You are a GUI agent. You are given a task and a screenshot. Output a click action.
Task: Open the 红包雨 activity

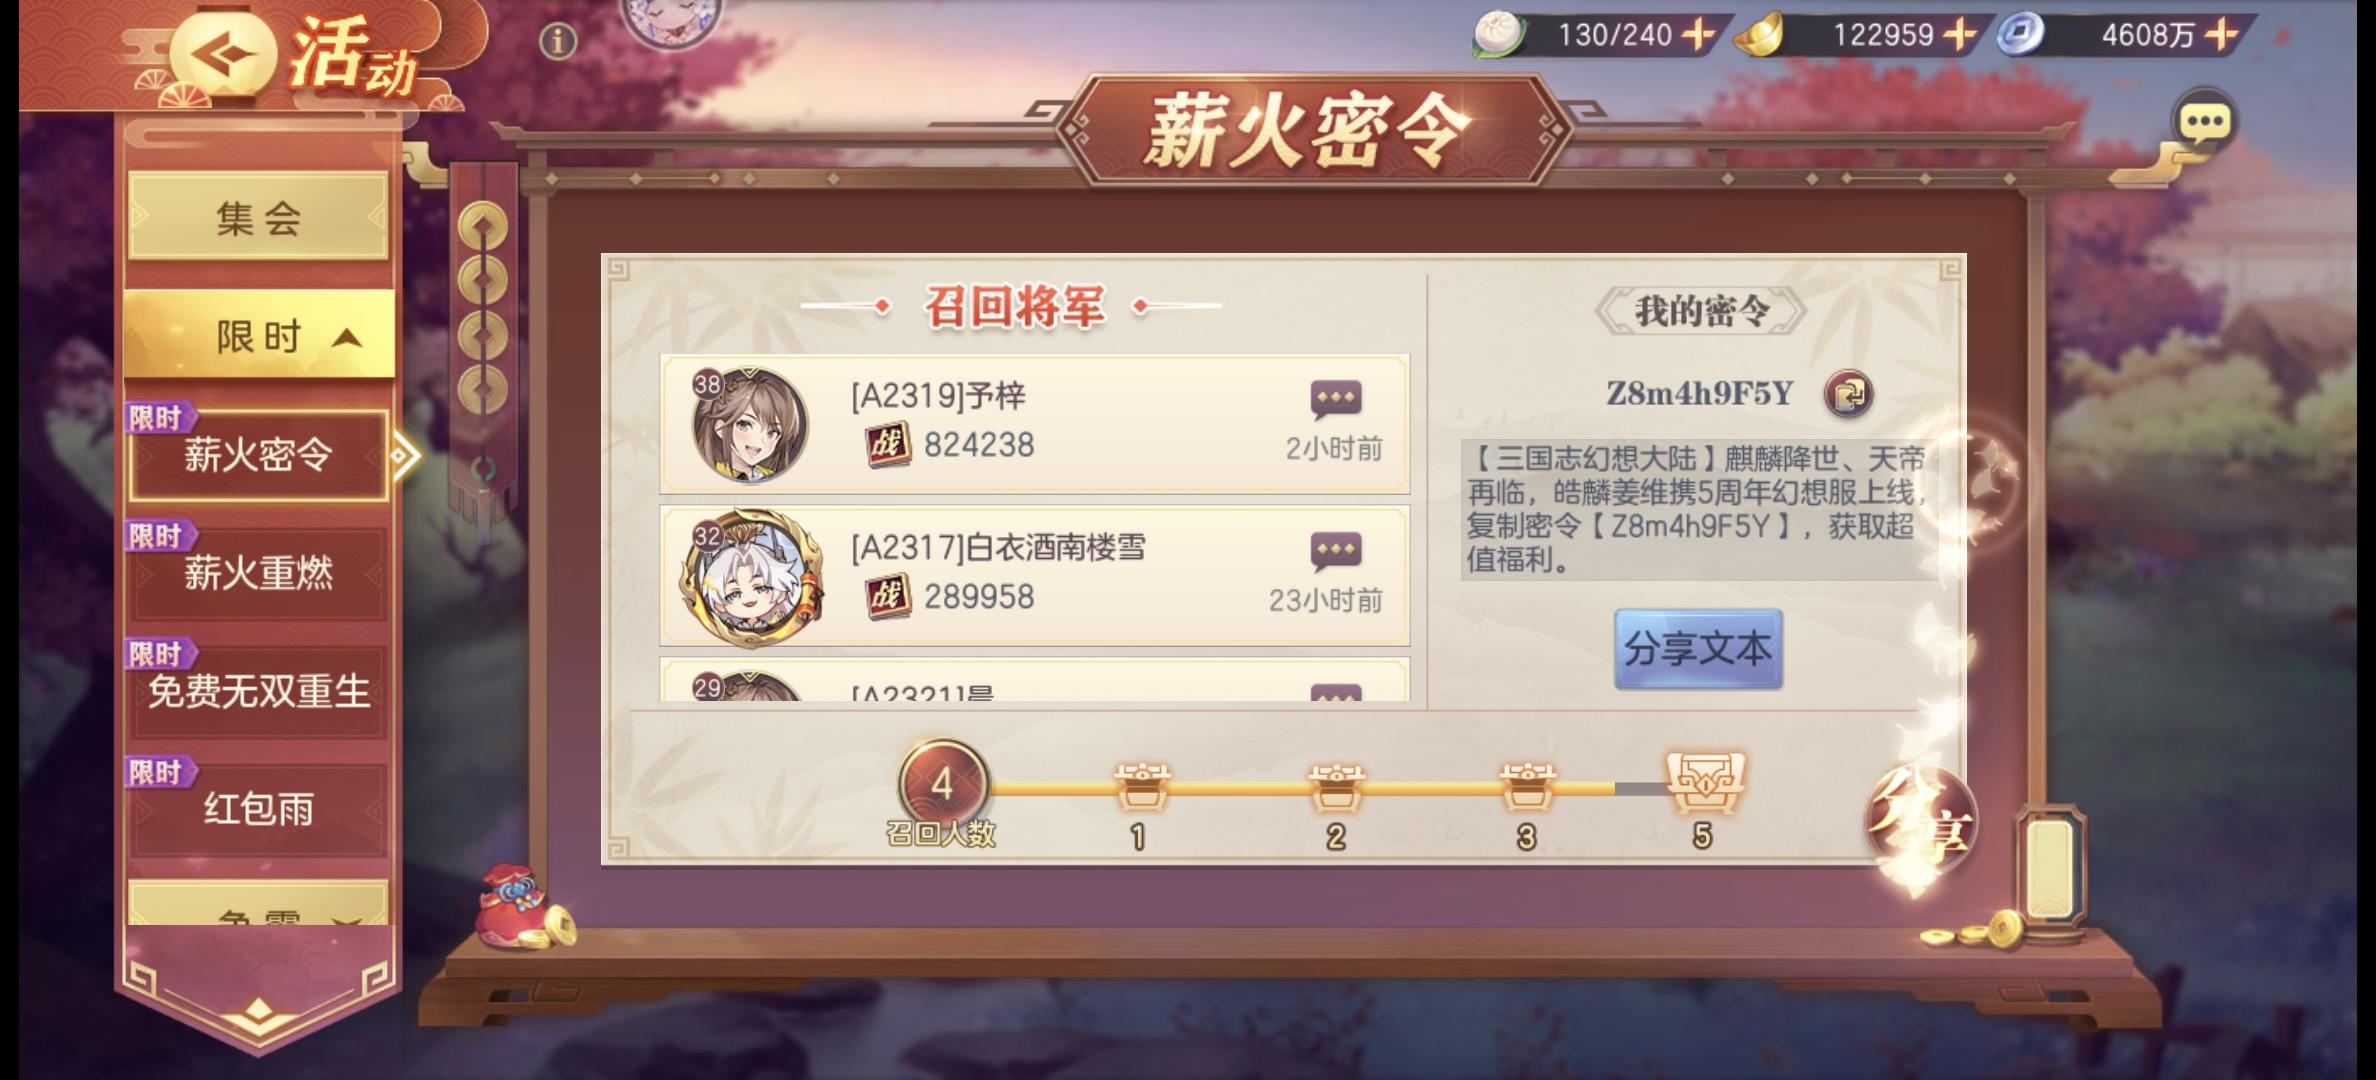[x=258, y=809]
